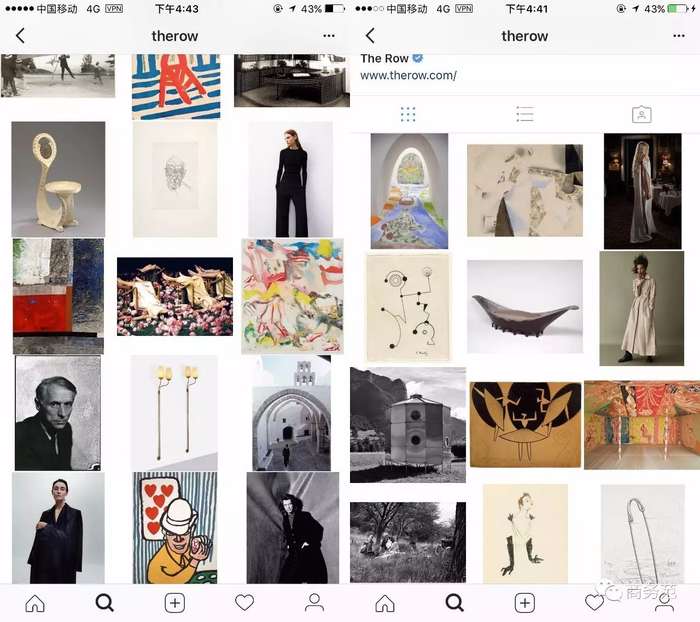This screenshot has width=700, height=622.
Task: Open pale collage artwork post
Action: pyautogui.click(x=525, y=191)
